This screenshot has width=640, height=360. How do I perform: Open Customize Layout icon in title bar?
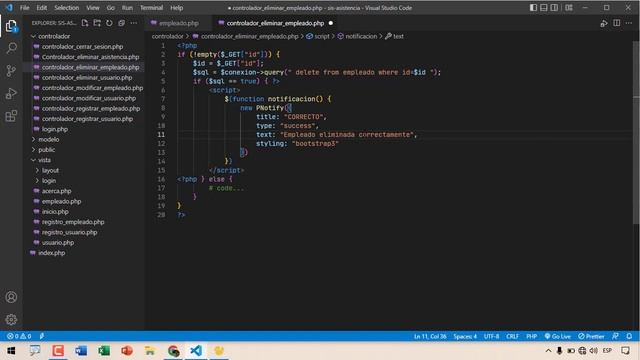click(x=569, y=8)
